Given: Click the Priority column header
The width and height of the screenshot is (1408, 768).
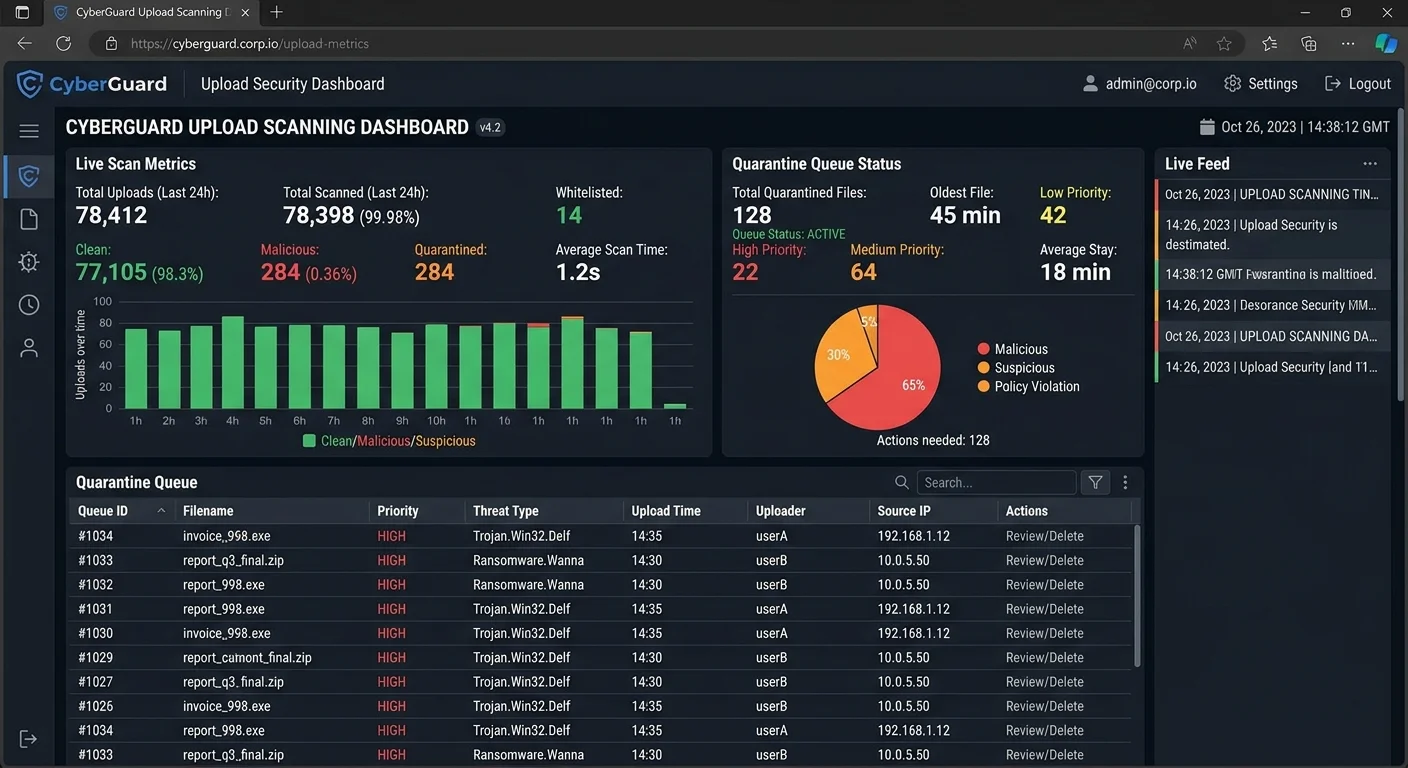Looking at the screenshot, I should click(x=398, y=510).
